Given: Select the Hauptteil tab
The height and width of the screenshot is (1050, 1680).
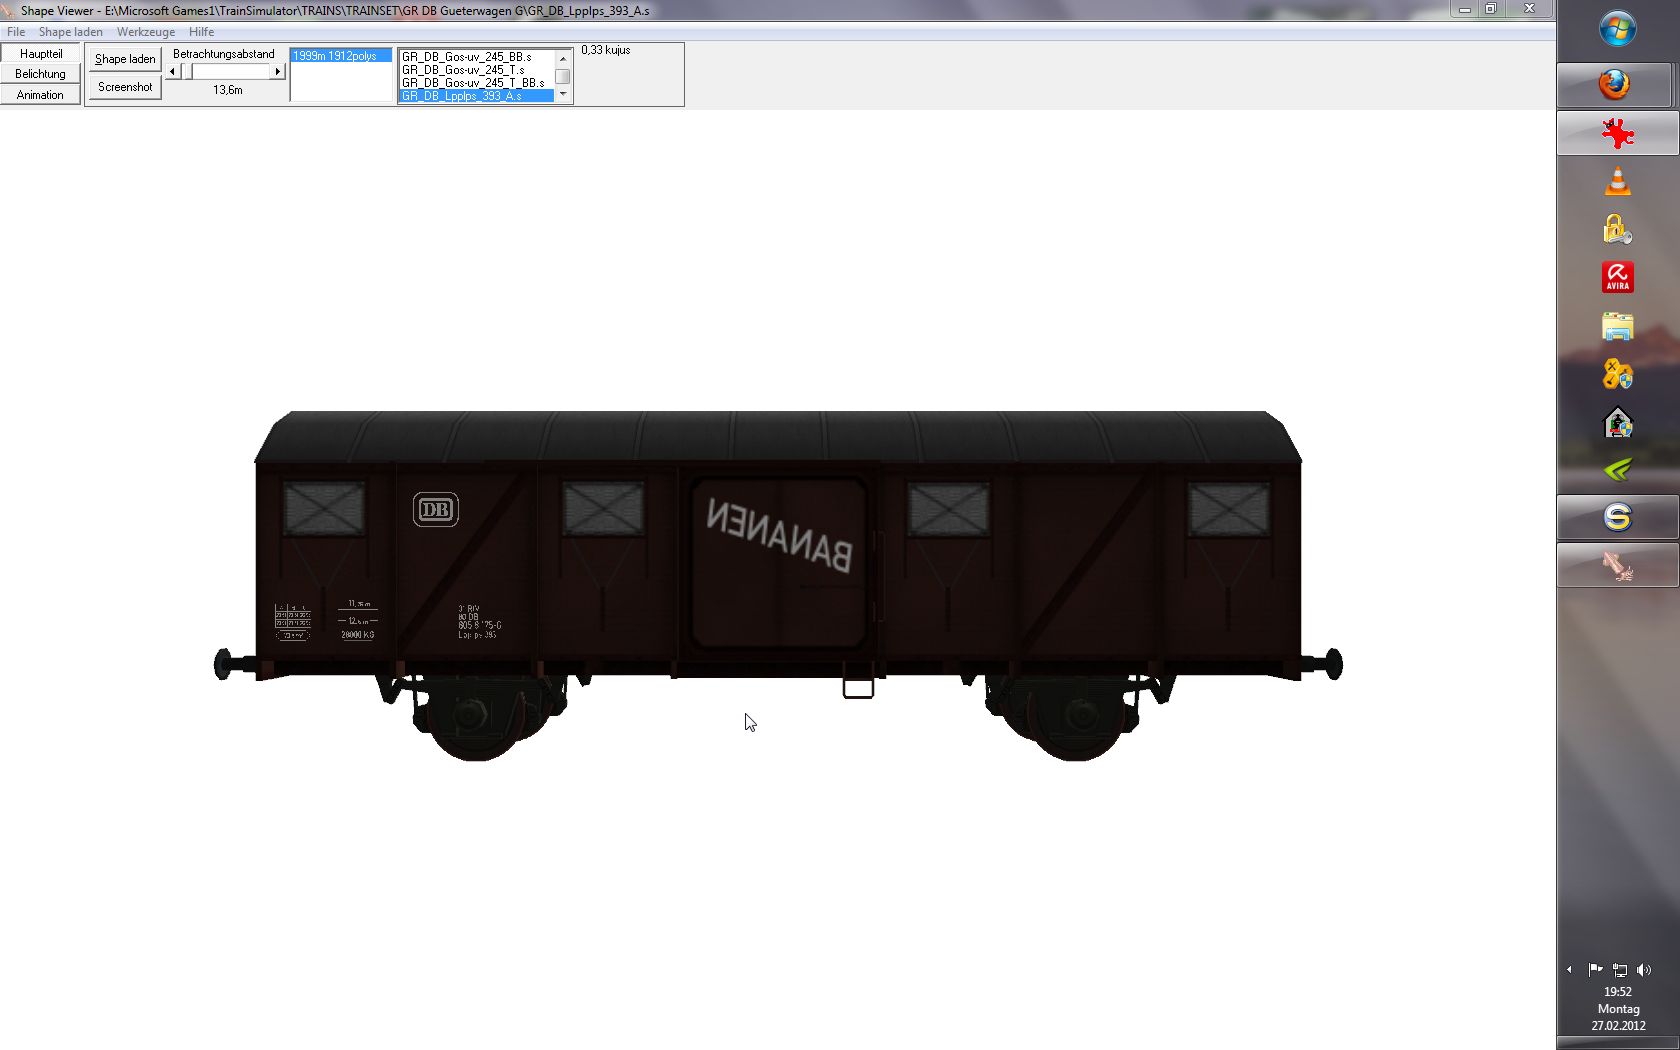Looking at the screenshot, I should (x=40, y=54).
